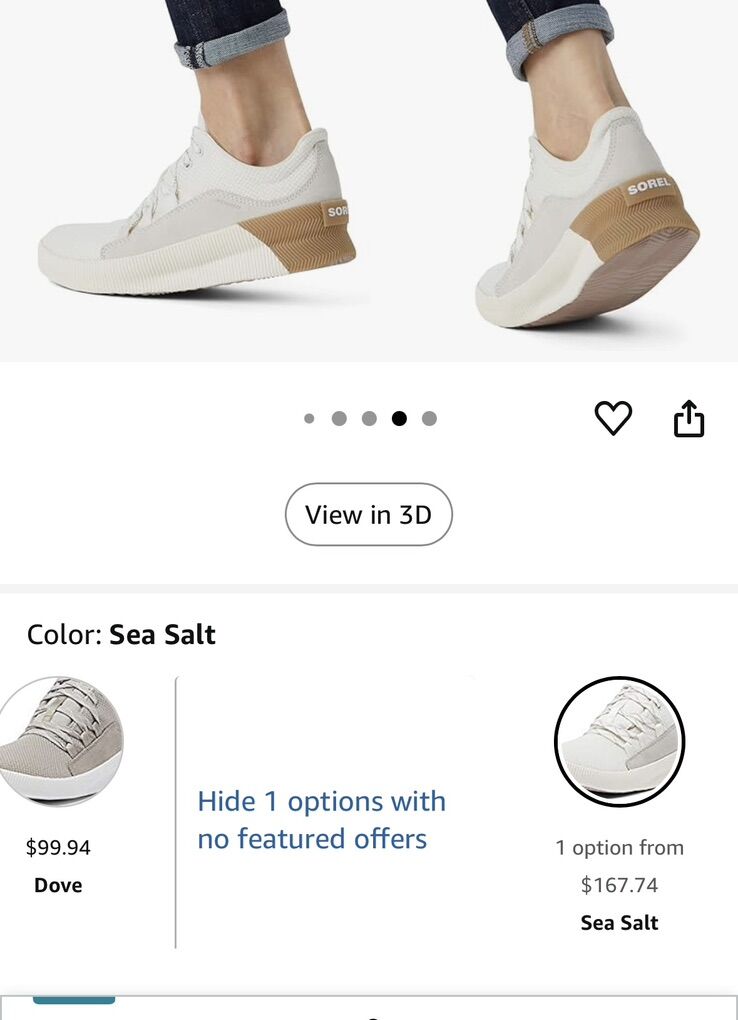Tap the Dove color name label
Viewport: 738px width, 1020px height.
(58, 885)
